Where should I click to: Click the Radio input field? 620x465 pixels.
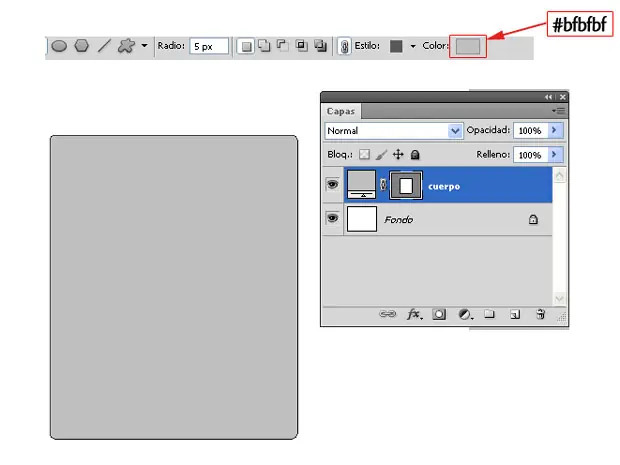point(209,46)
